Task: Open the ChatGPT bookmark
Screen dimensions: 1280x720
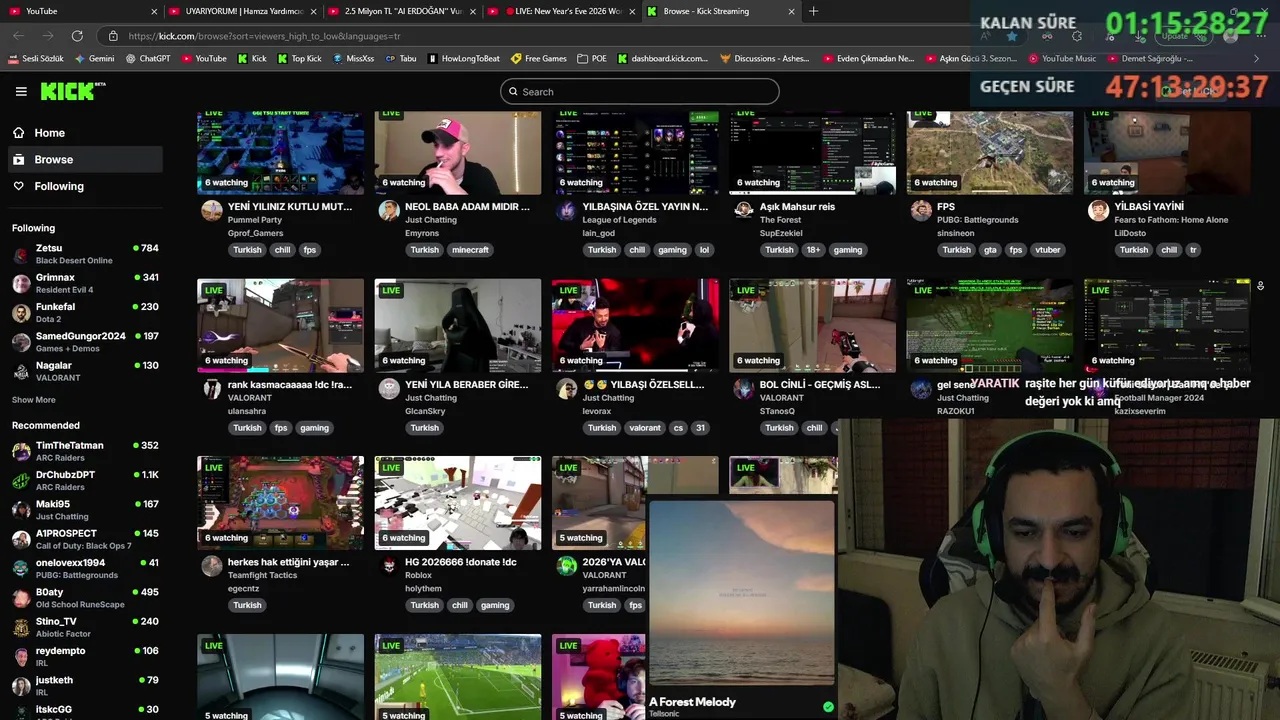Action: (148, 58)
